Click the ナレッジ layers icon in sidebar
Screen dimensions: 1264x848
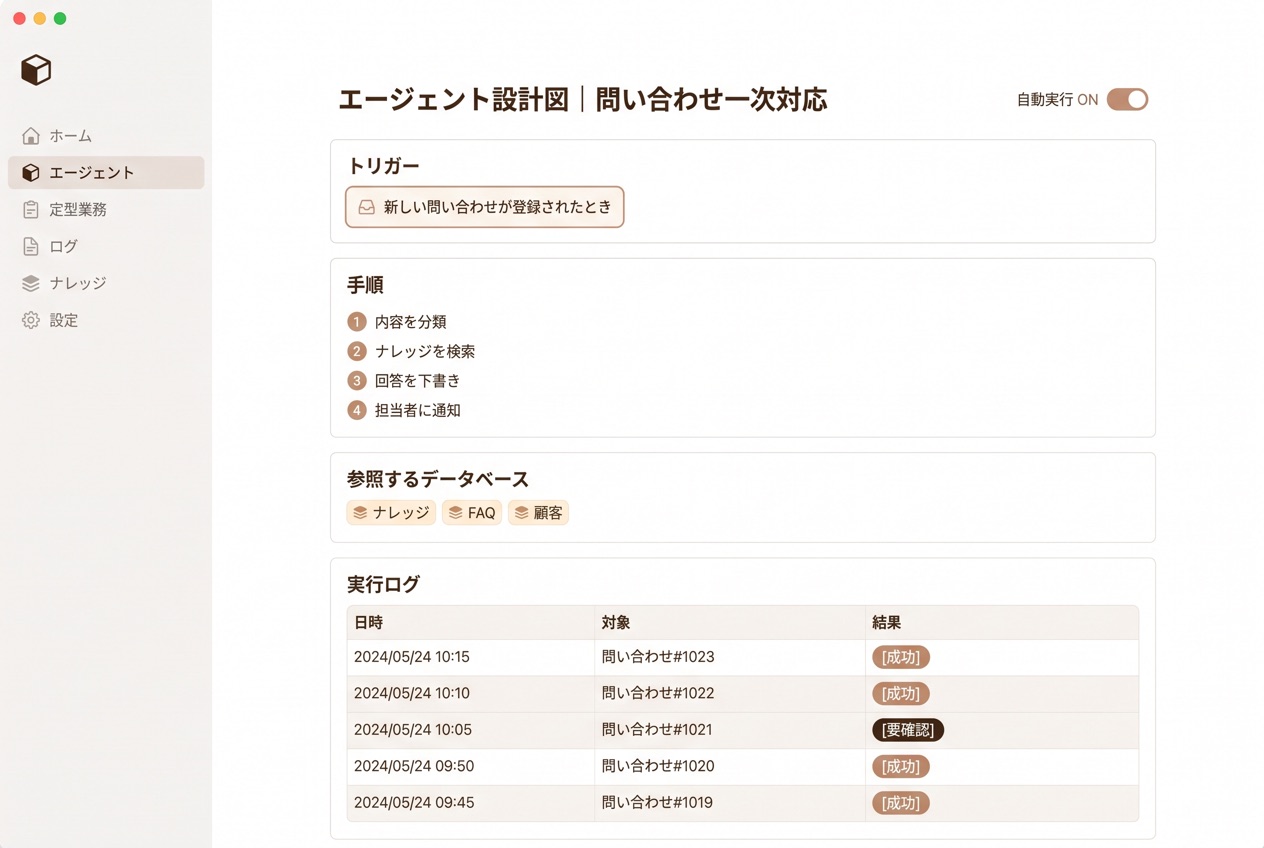pyautogui.click(x=31, y=284)
